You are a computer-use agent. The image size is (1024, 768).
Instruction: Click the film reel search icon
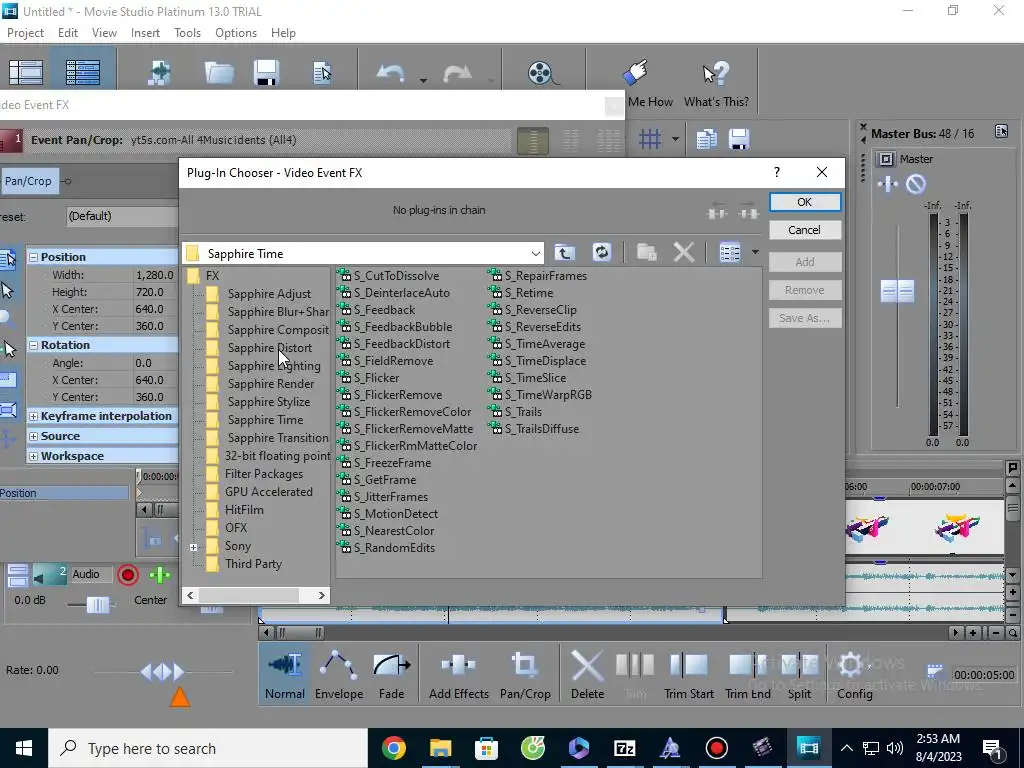542,73
